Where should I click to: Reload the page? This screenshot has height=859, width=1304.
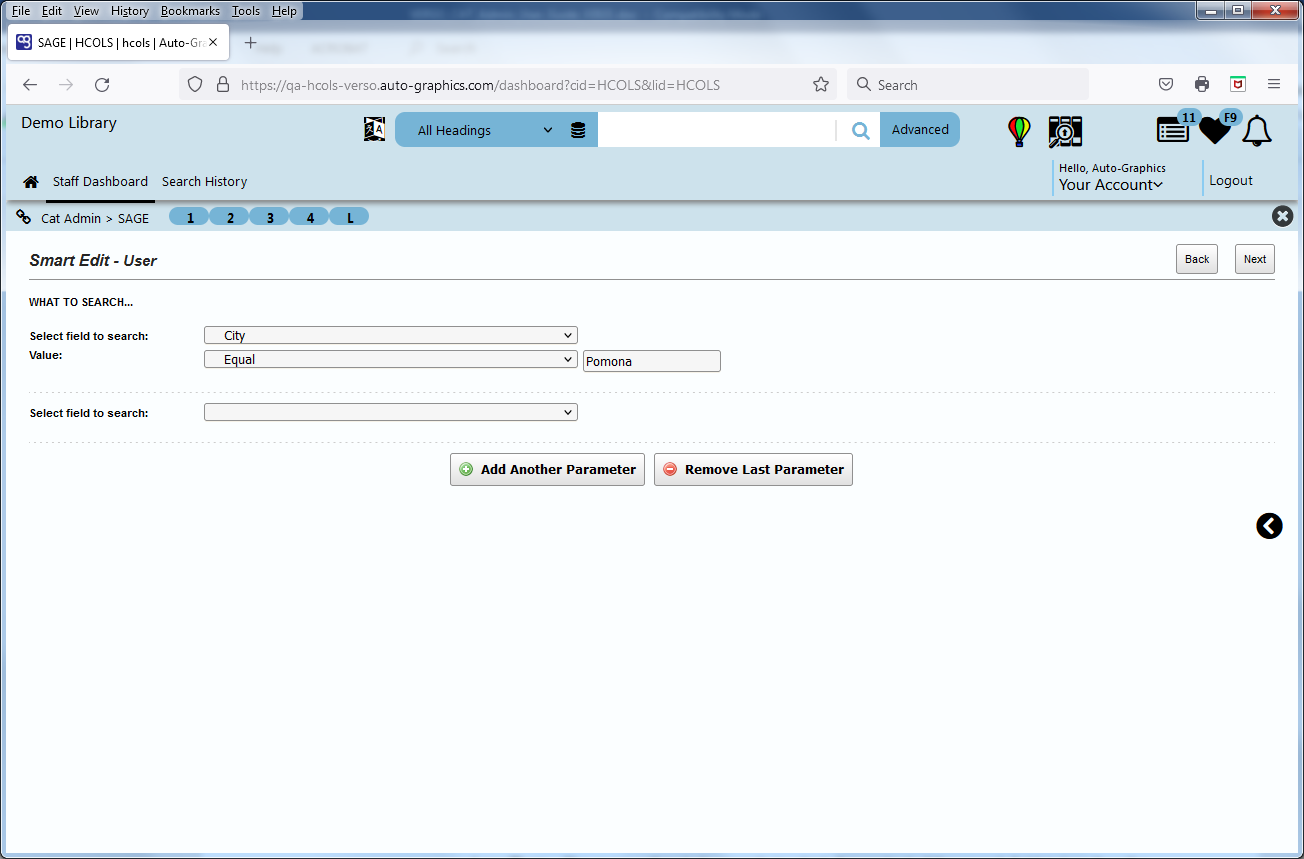click(x=102, y=85)
